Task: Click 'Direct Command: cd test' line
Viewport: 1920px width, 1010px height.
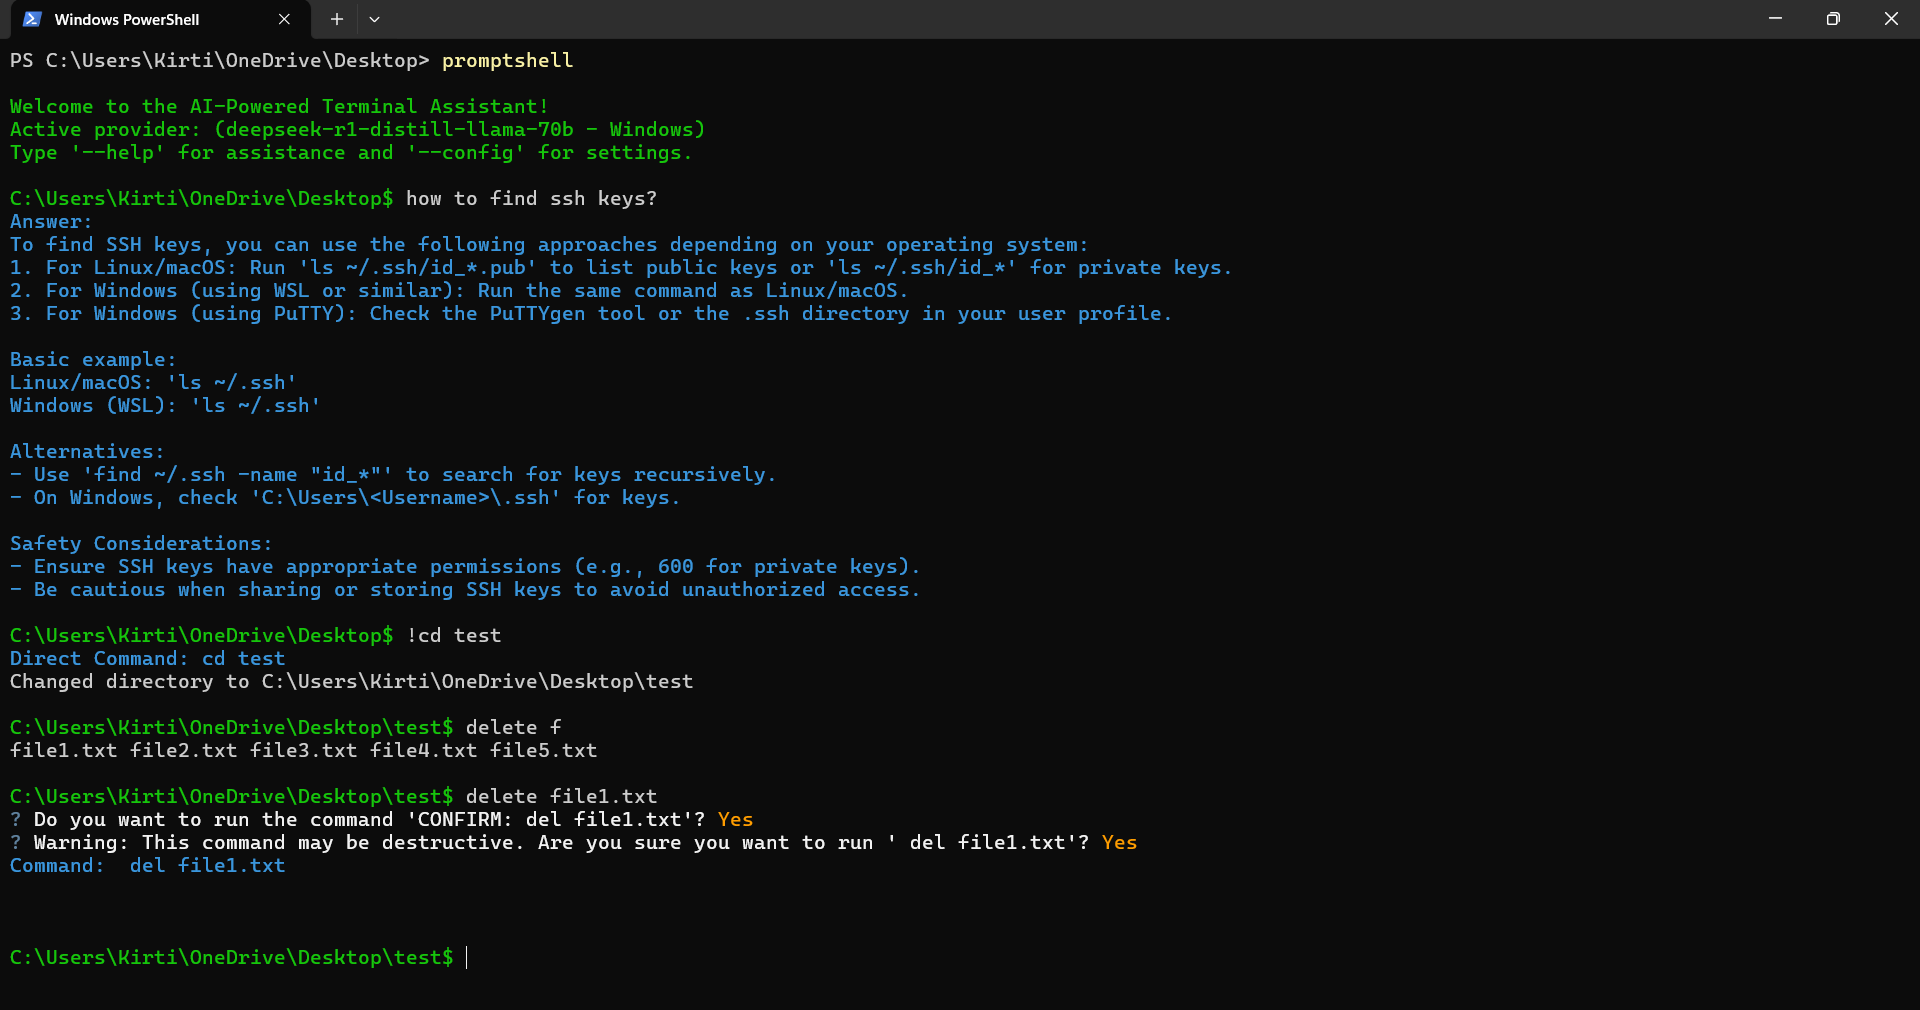Action: click(x=147, y=659)
